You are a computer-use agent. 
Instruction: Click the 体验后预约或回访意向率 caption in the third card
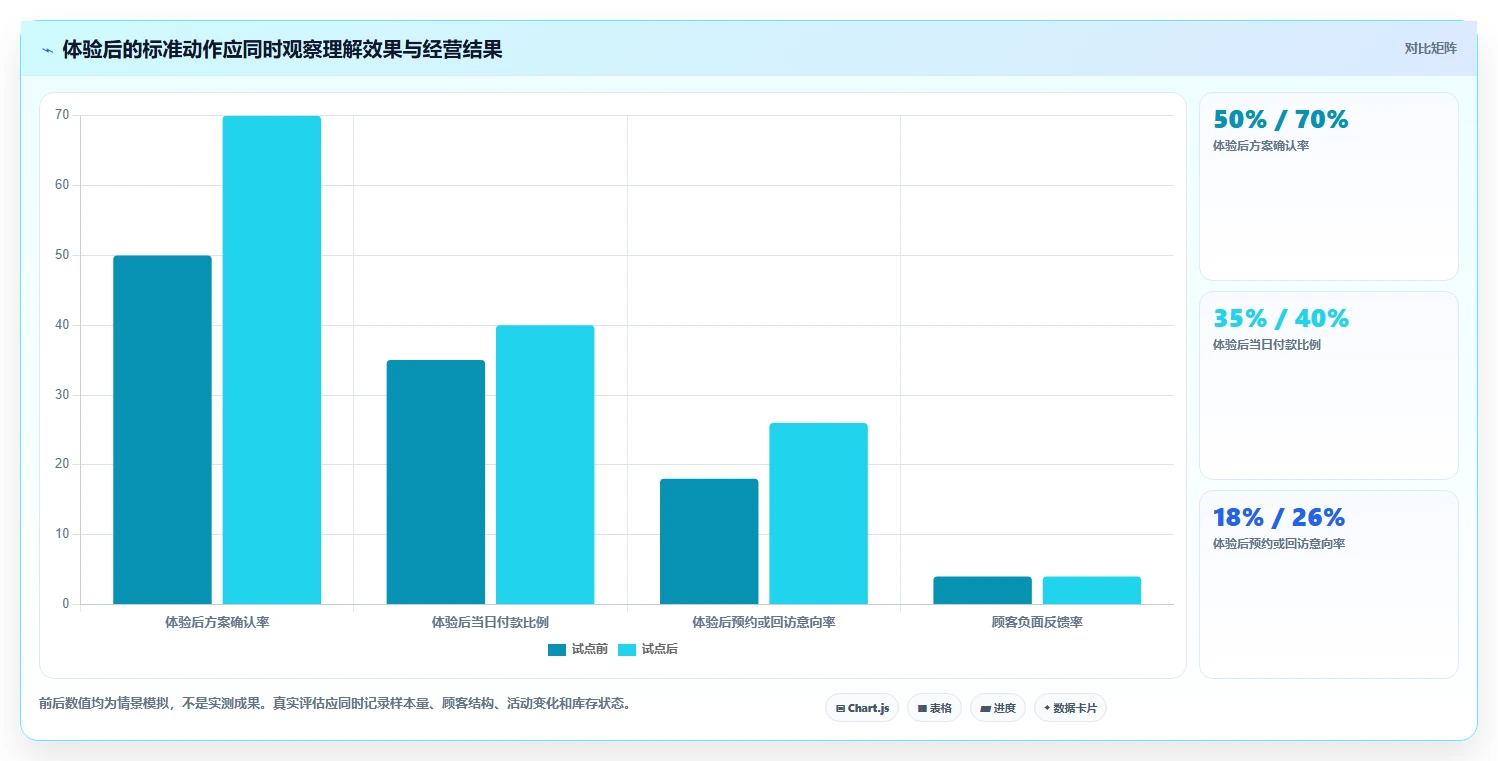click(1279, 544)
